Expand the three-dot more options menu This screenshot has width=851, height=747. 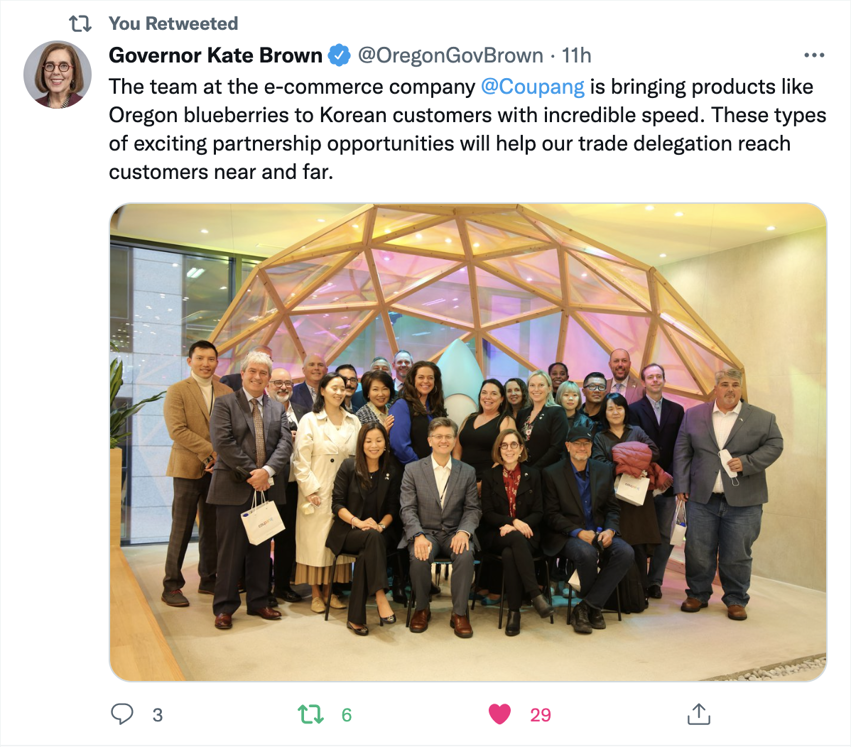point(814,55)
